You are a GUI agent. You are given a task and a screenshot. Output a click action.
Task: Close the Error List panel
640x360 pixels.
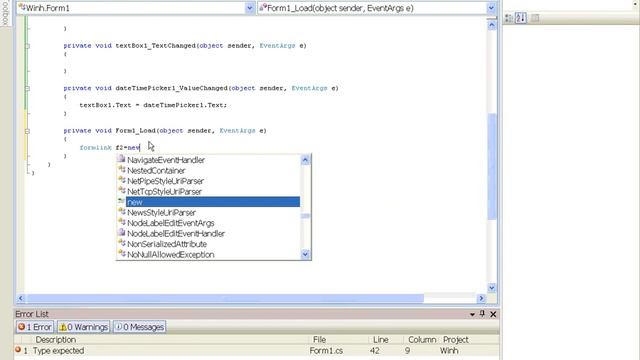[493, 314]
